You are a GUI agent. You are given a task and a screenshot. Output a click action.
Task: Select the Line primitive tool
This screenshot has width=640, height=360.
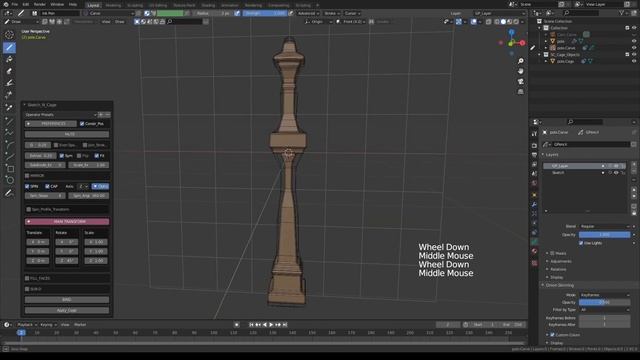(9, 121)
